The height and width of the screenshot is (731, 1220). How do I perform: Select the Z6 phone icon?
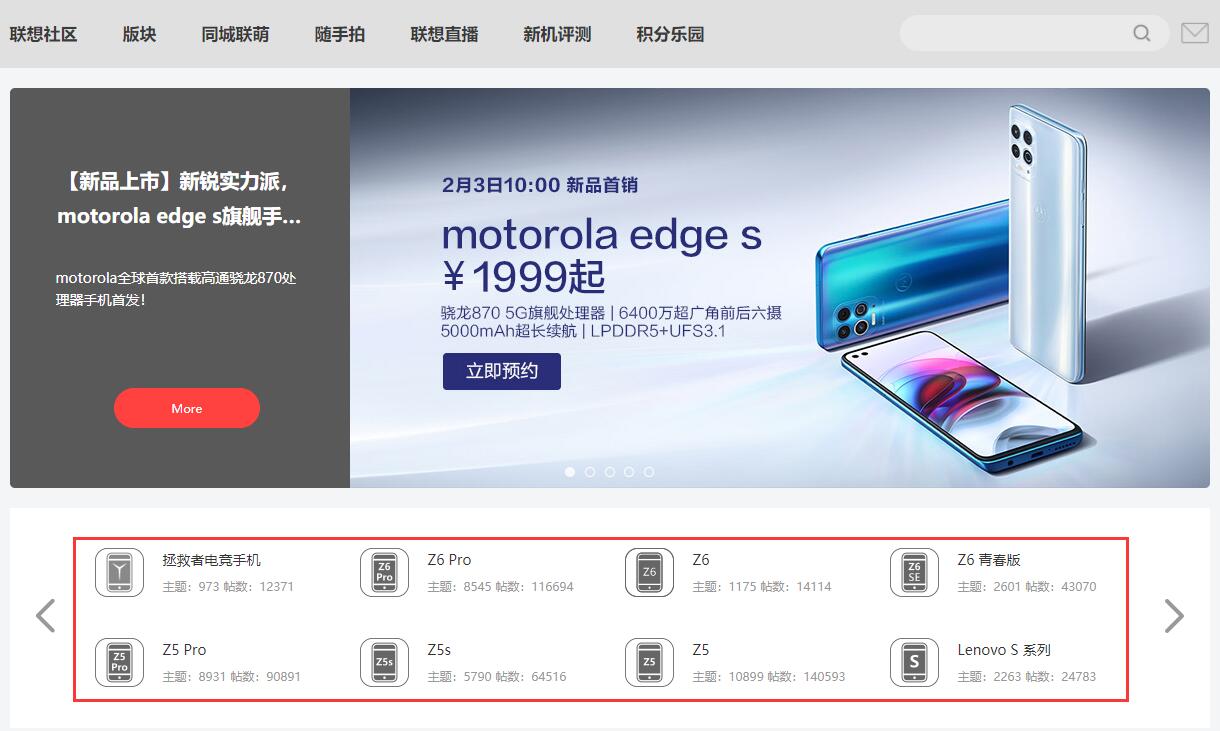tap(649, 573)
